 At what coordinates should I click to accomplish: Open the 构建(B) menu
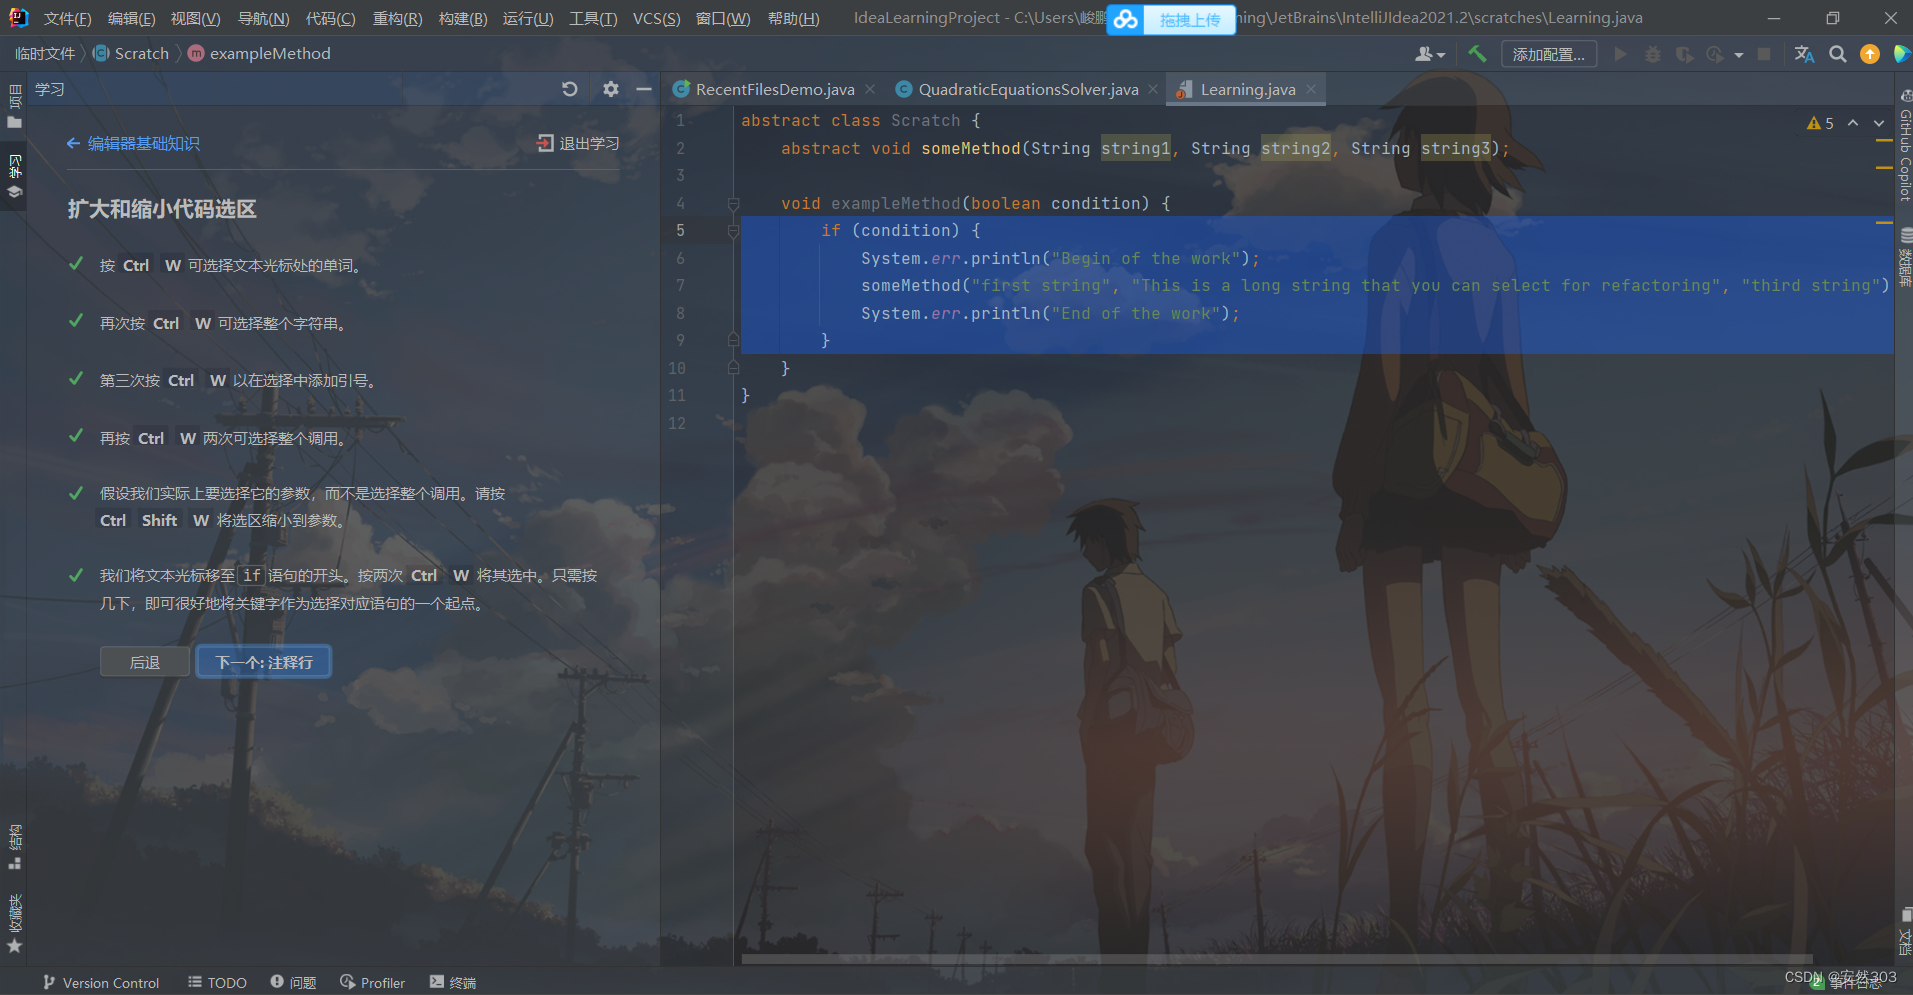point(463,18)
